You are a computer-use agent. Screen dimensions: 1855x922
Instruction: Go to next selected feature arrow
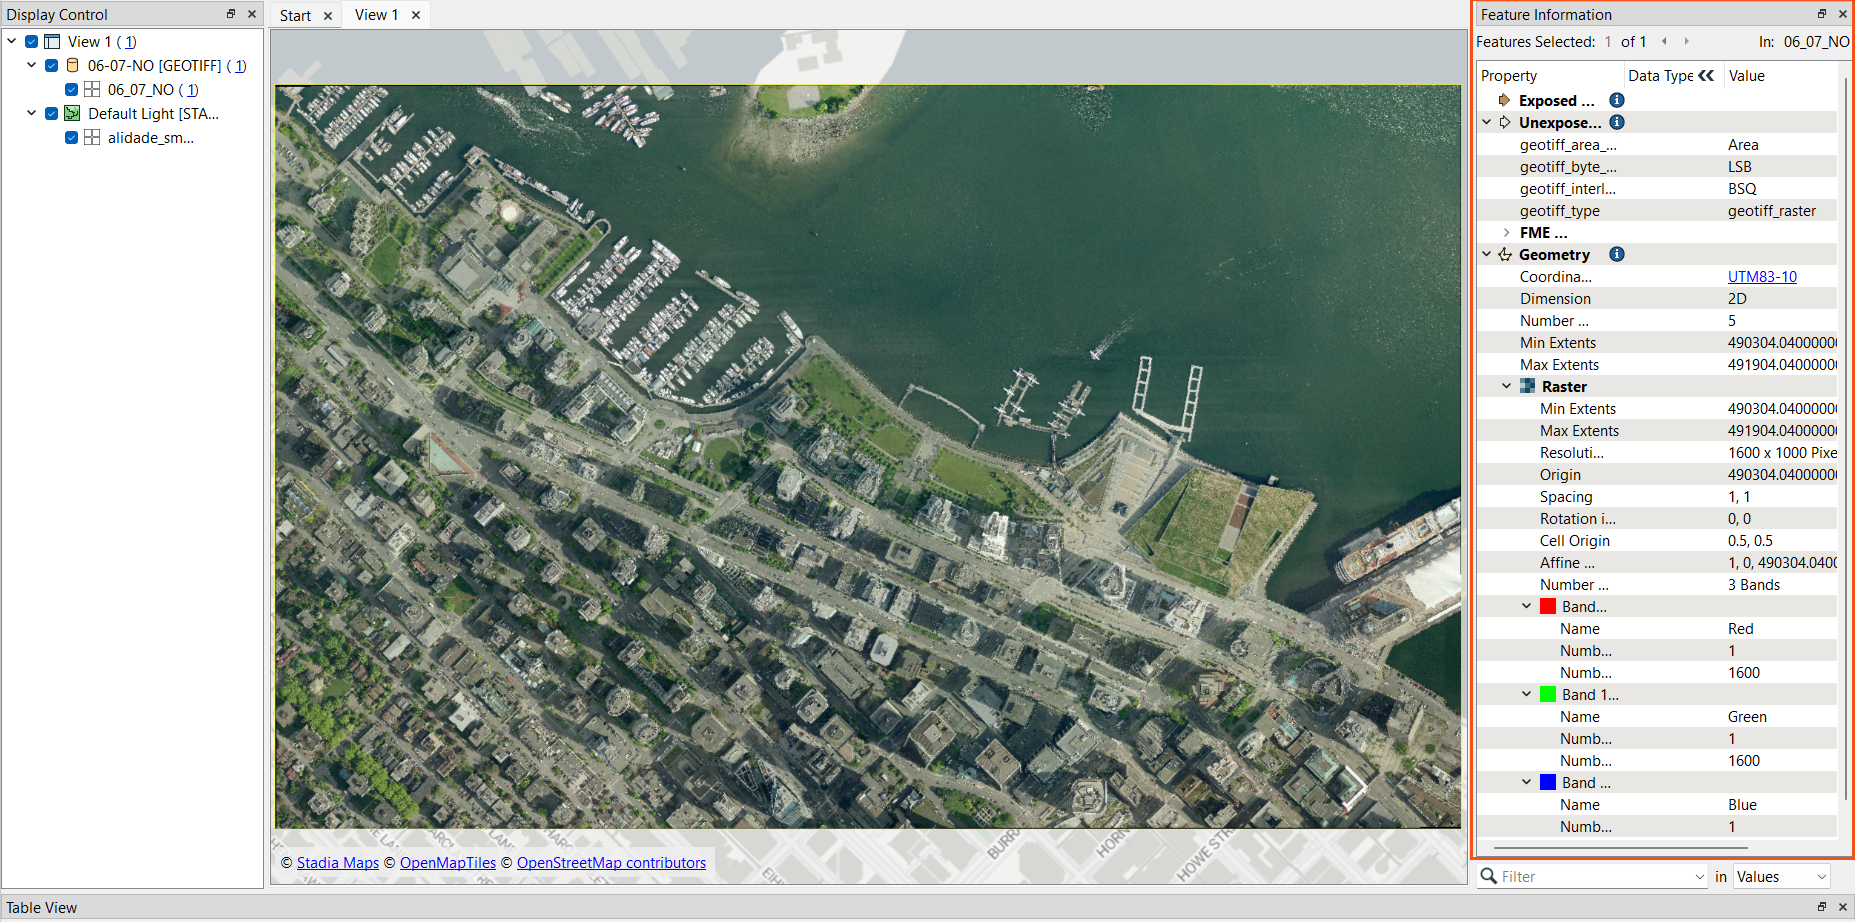point(1686,41)
